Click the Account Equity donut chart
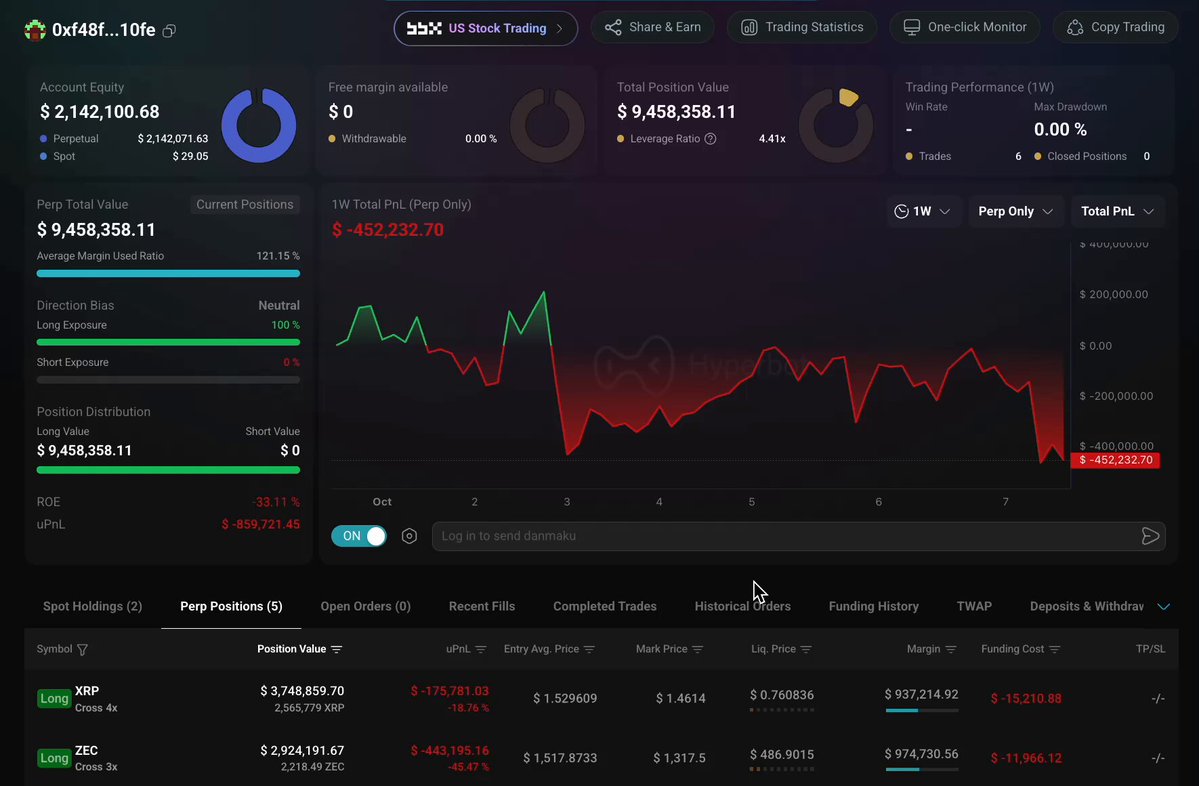Image resolution: width=1199 pixels, height=786 pixels. coord(258,125)
